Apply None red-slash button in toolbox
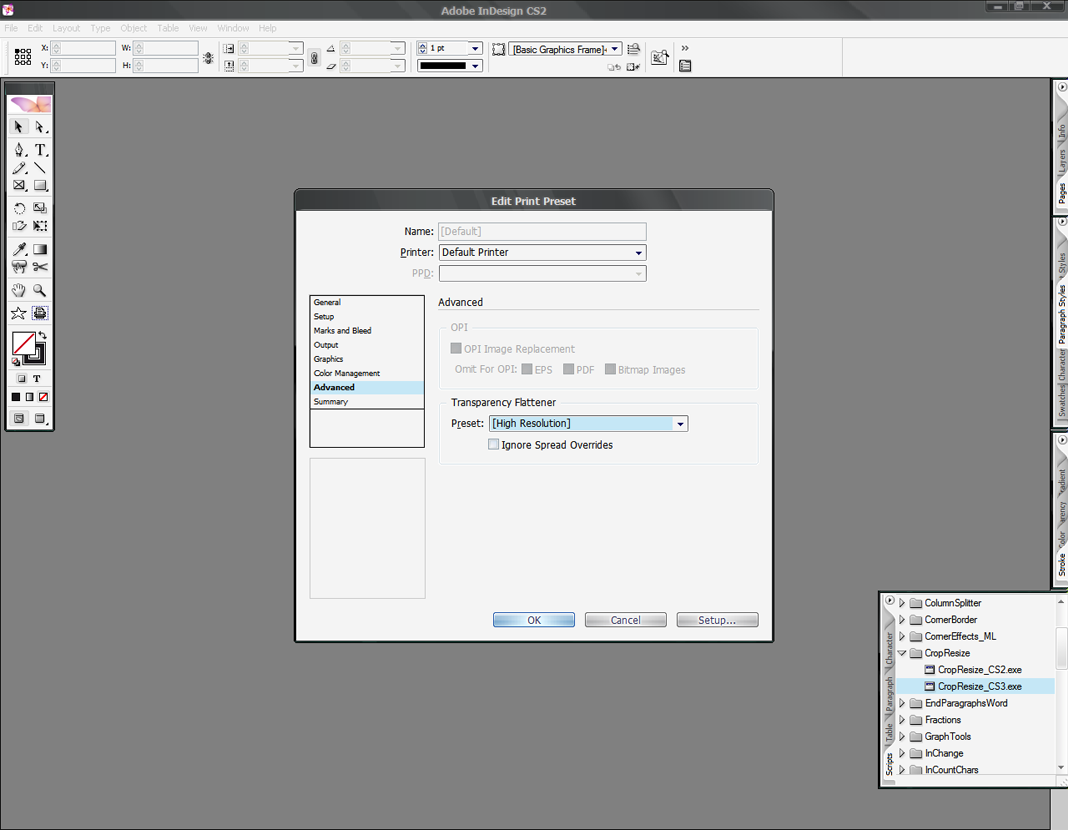This screenshot has width=1068, height=830. 44,397
